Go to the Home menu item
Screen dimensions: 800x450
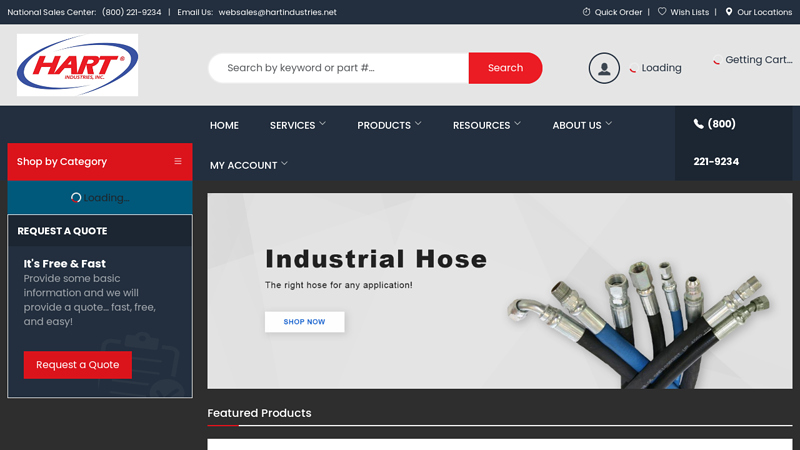(x=224, y=126)
